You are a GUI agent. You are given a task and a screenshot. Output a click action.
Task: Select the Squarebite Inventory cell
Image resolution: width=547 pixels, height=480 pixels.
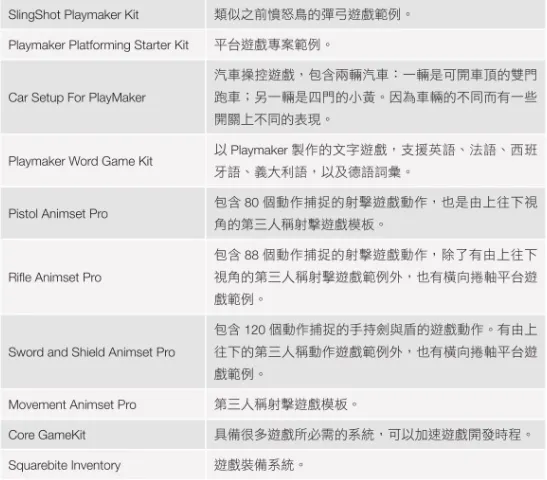coord(103,465)
